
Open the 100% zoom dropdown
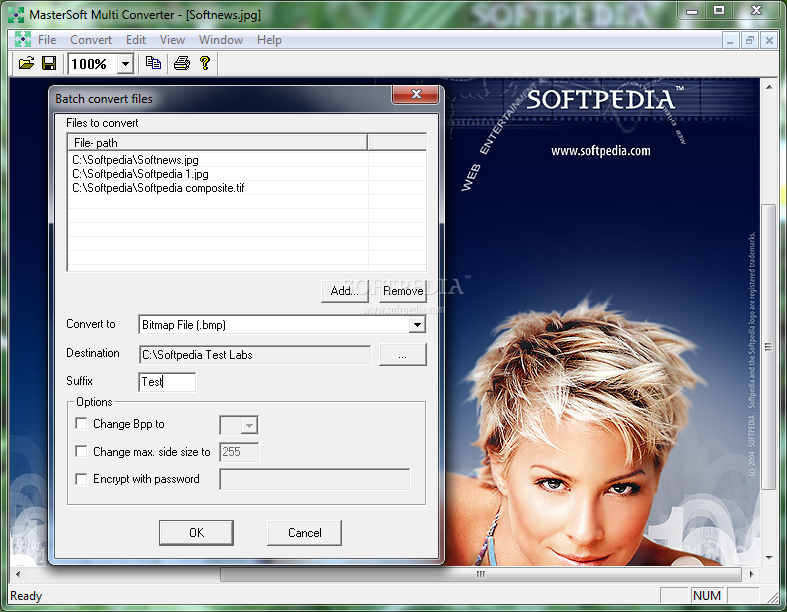[125, 64]
